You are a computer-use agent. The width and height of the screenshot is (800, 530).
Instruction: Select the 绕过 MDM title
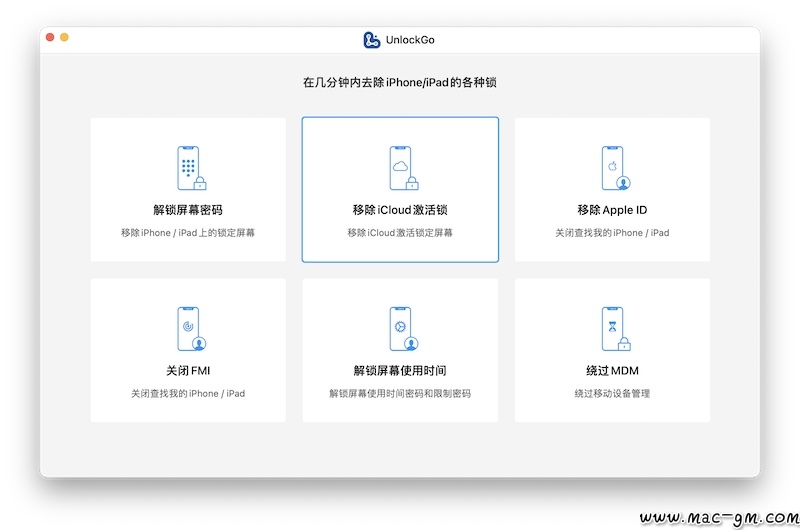point(612,371)
